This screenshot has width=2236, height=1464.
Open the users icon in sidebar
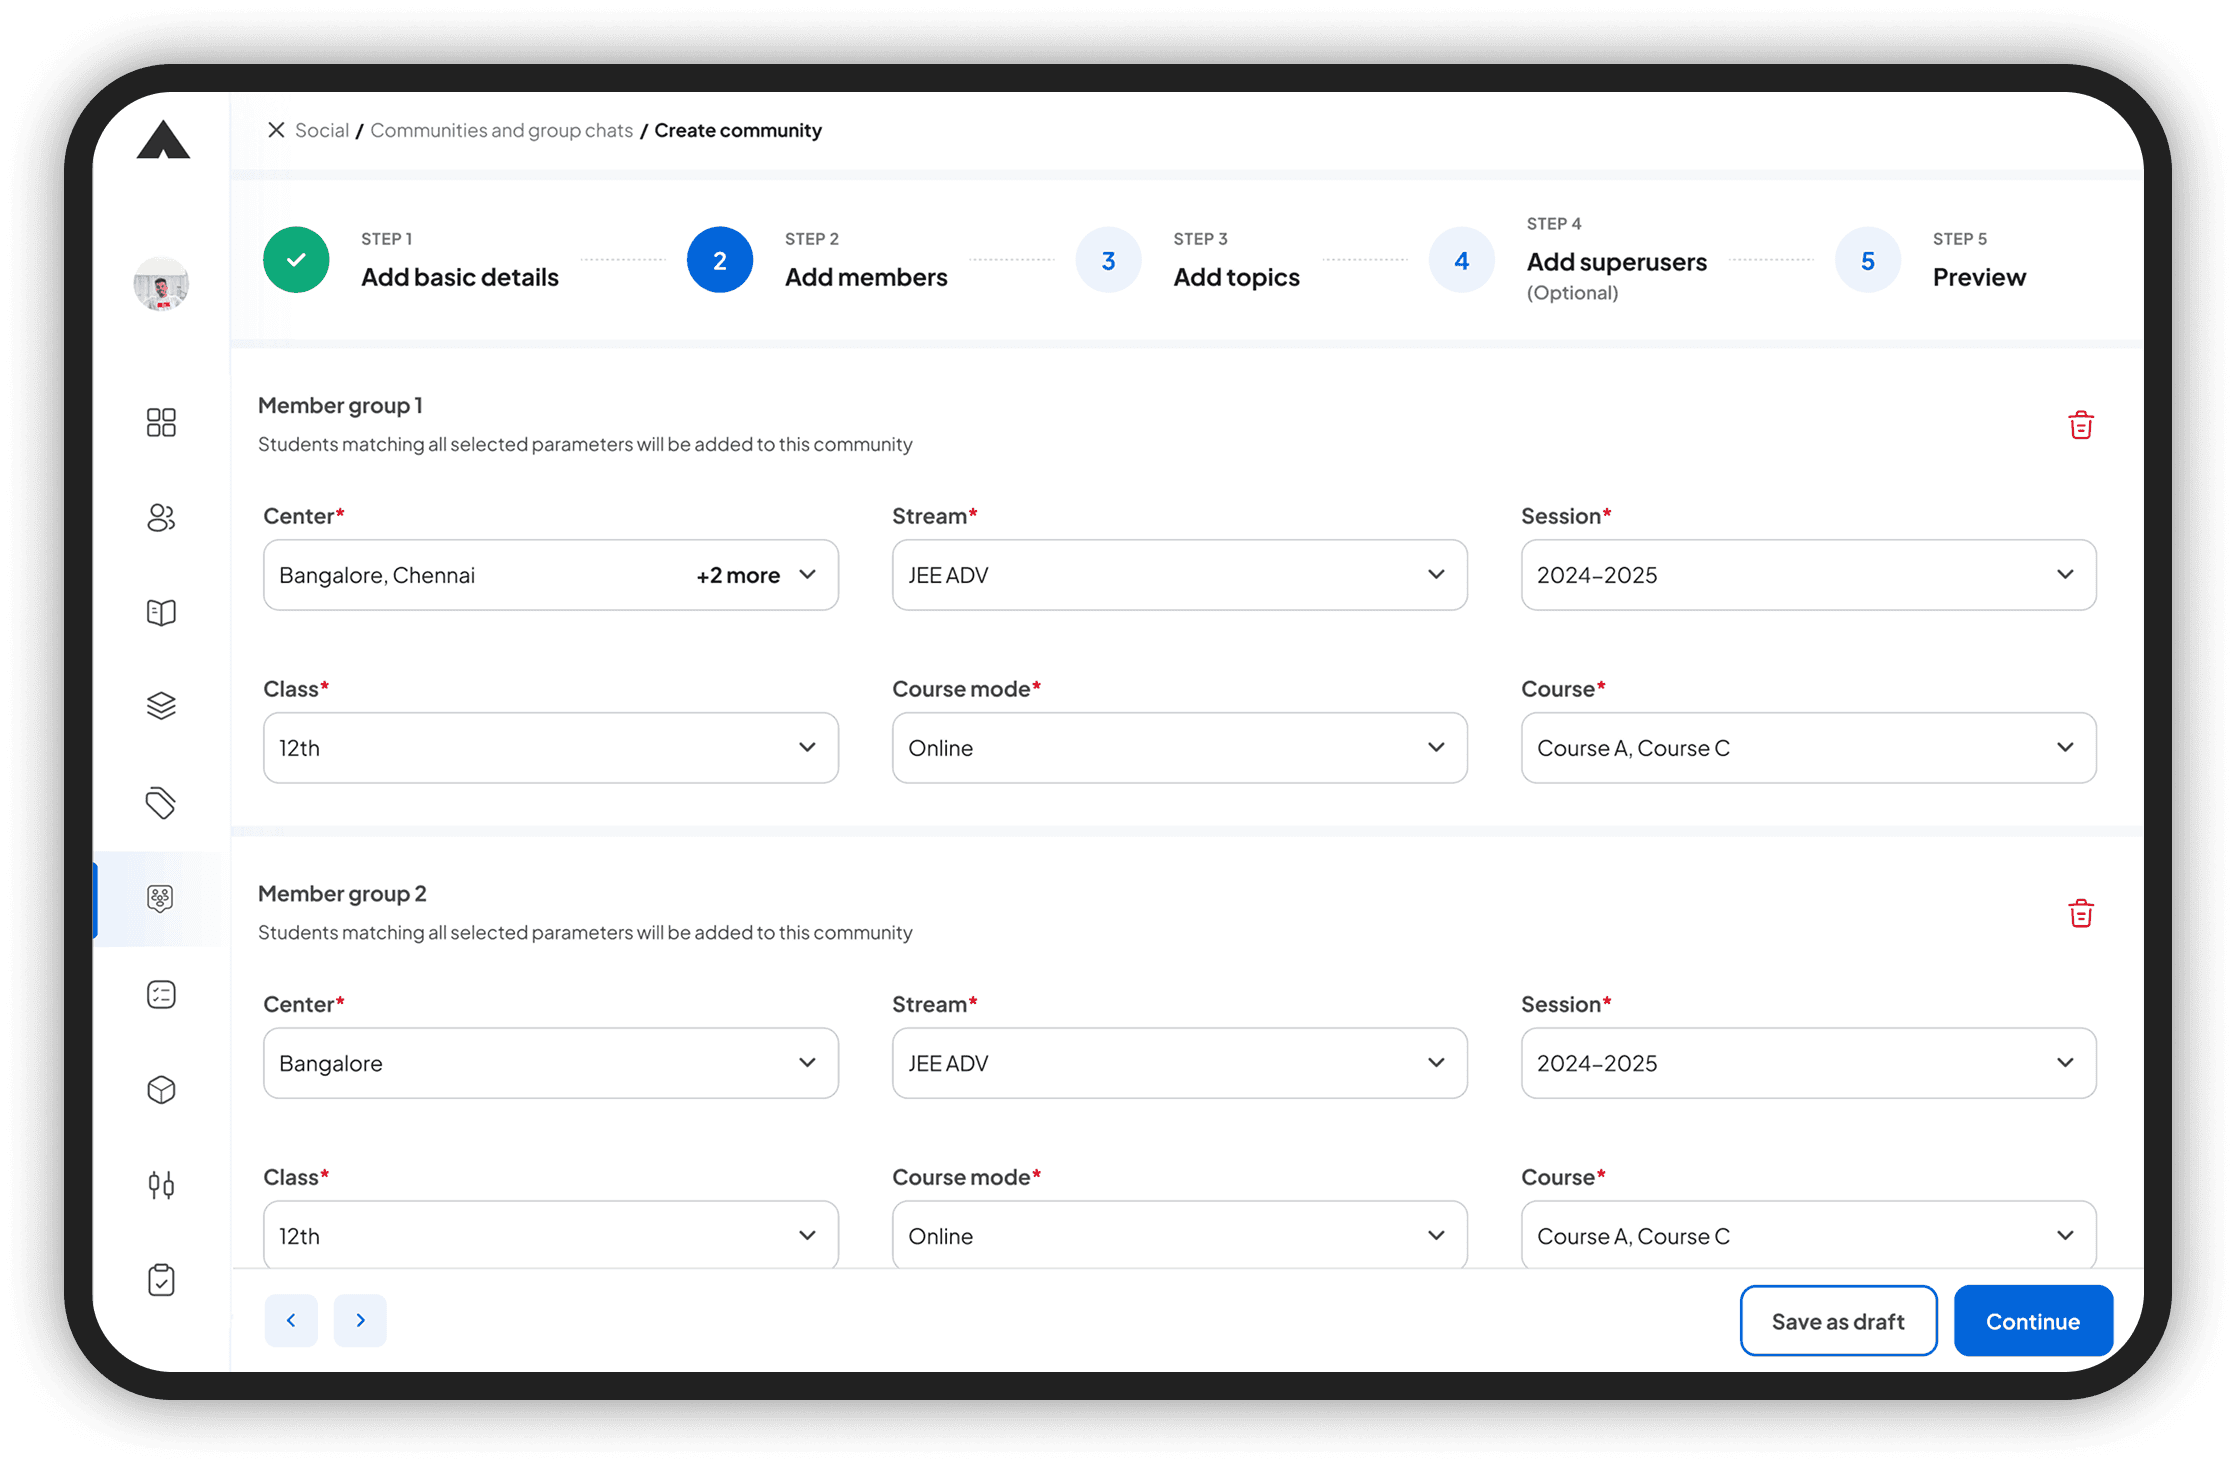pos(161,517)
